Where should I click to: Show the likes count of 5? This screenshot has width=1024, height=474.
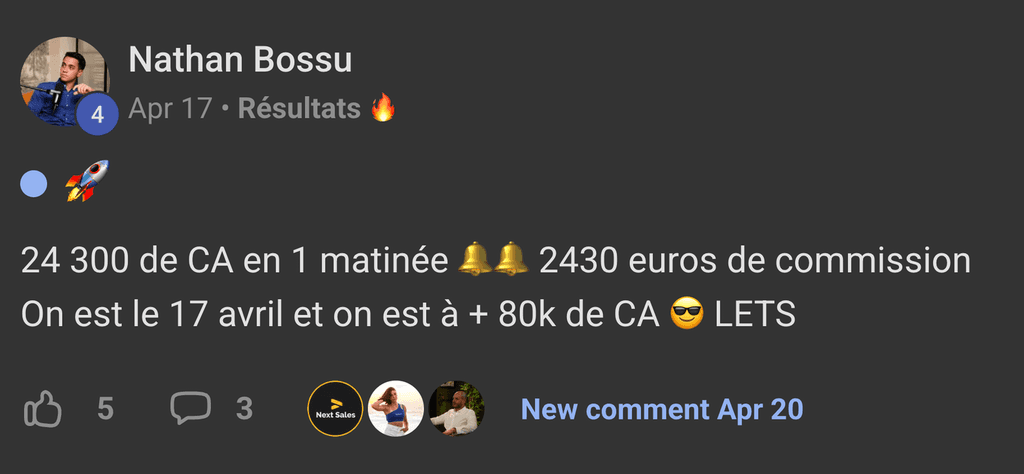pyautogui.click(x=106, y=409)
